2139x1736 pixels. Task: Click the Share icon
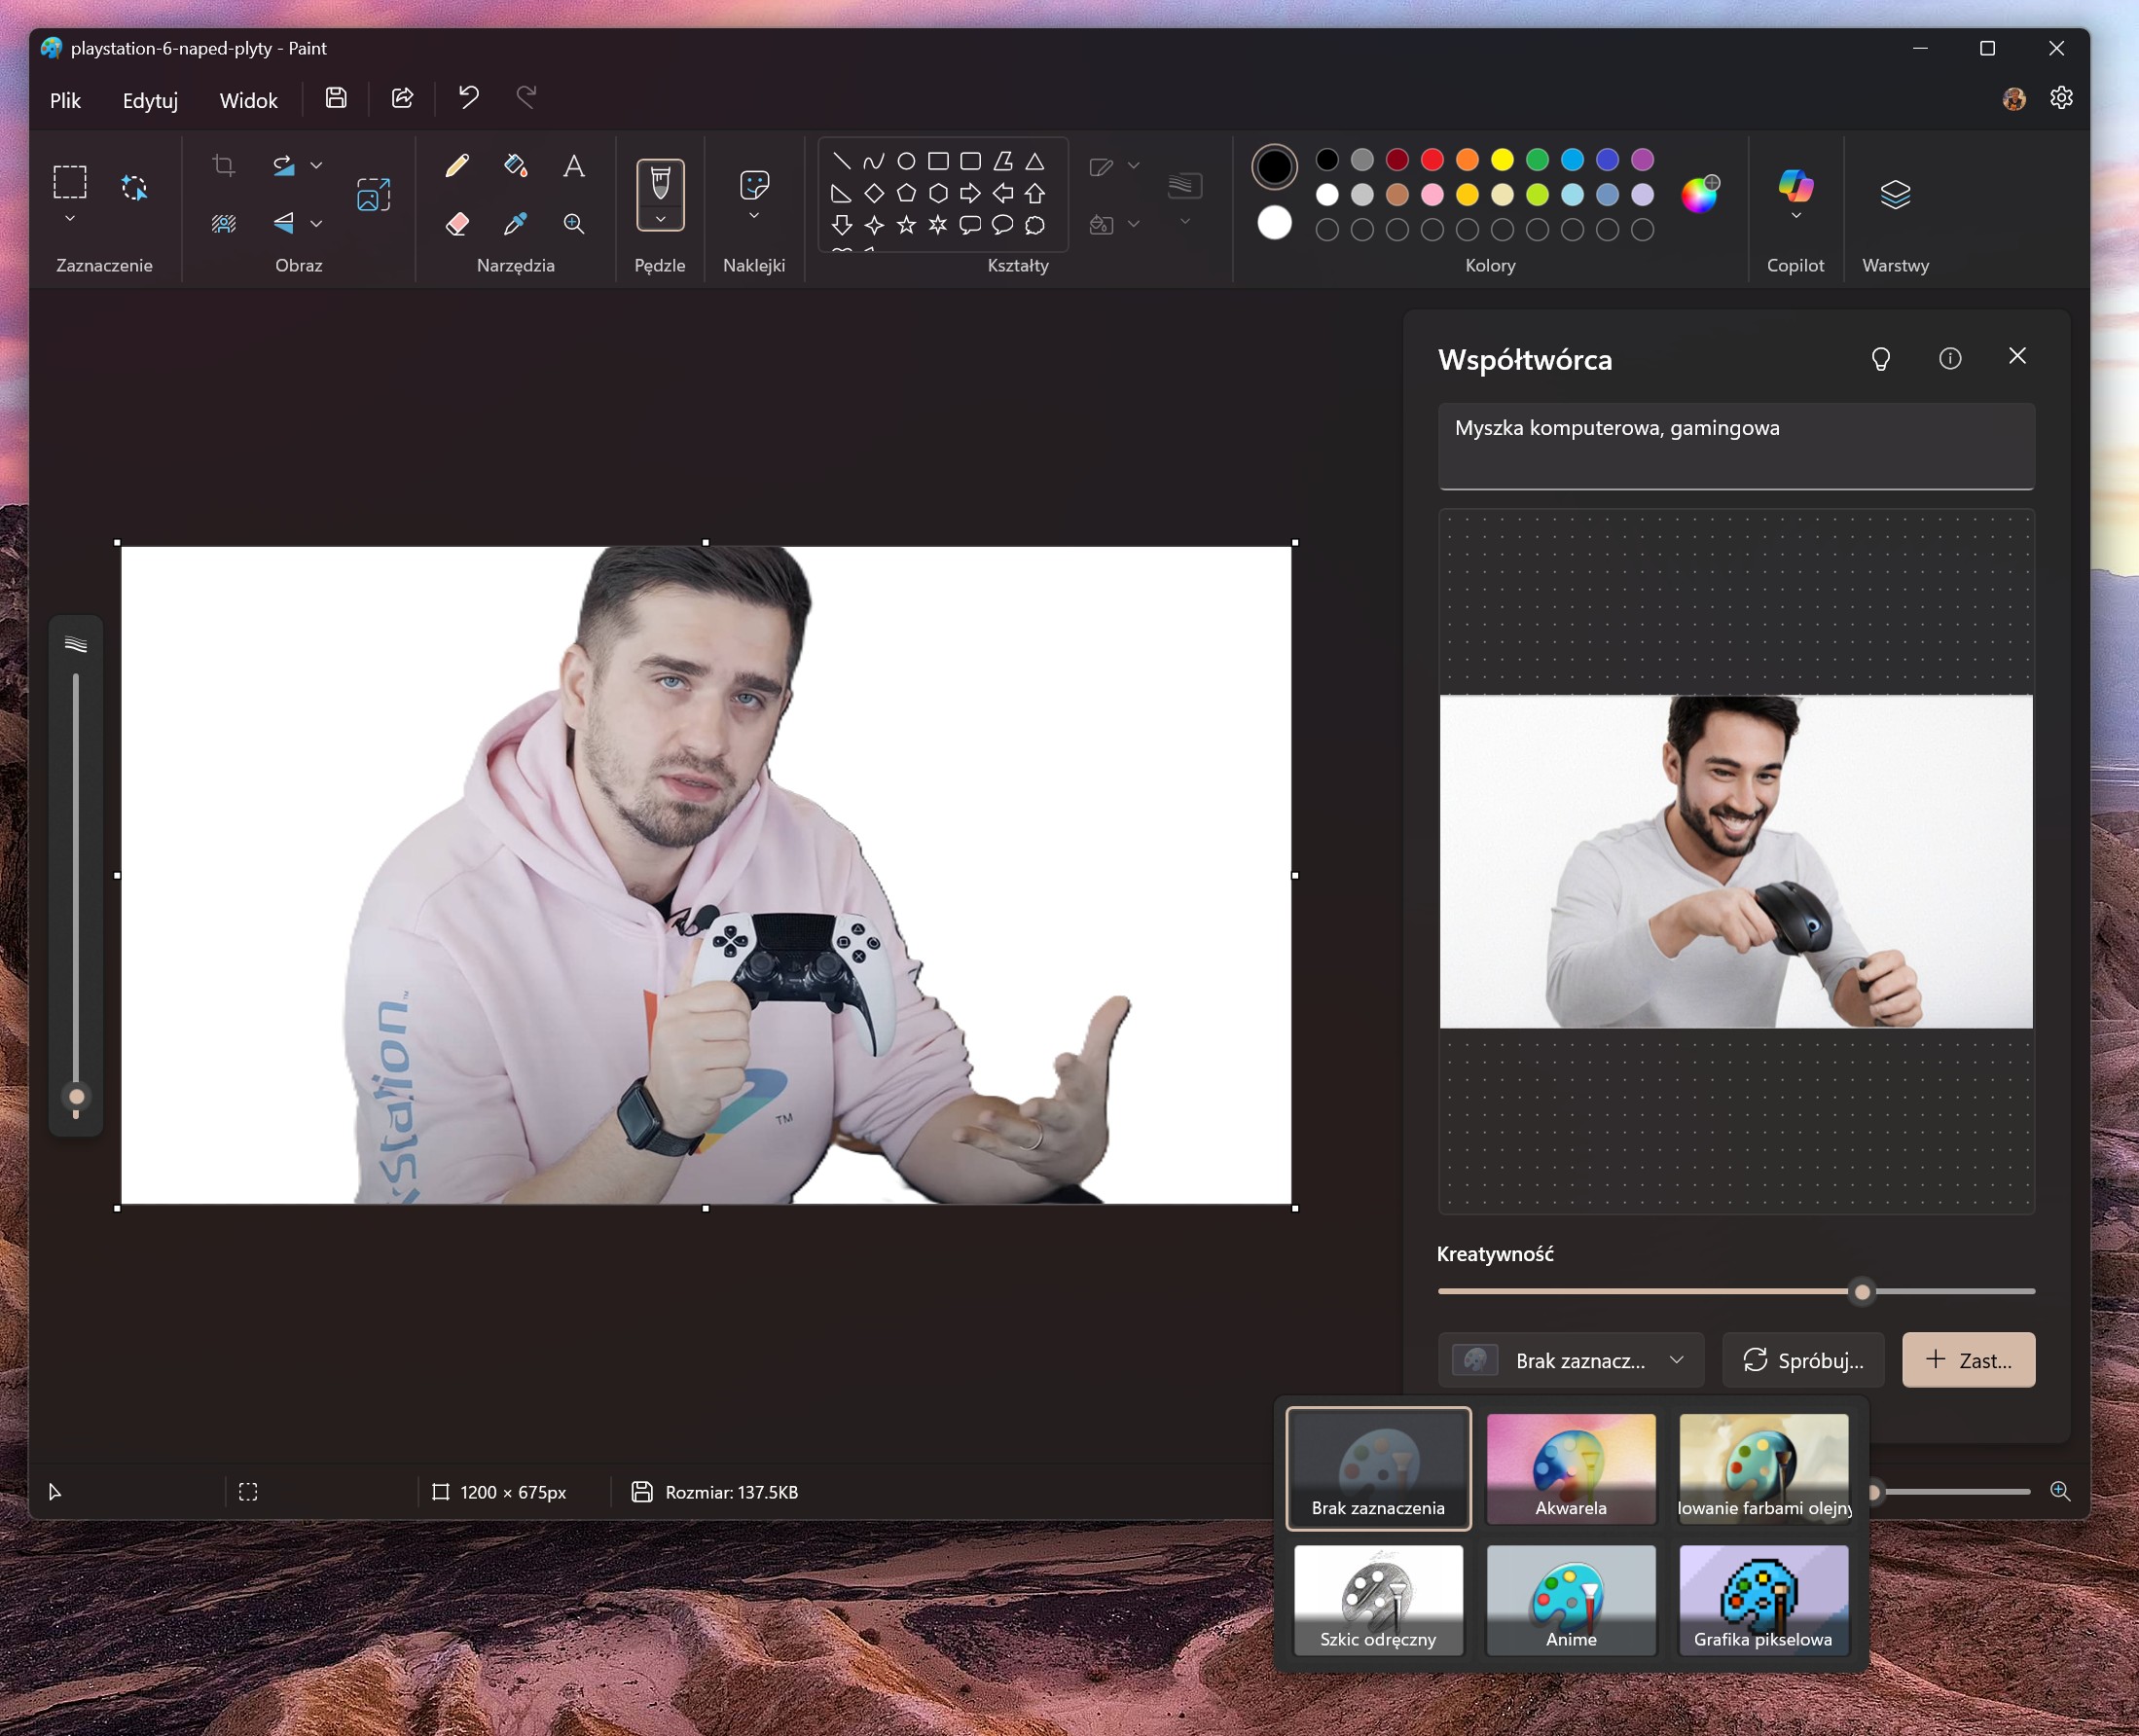402,98
